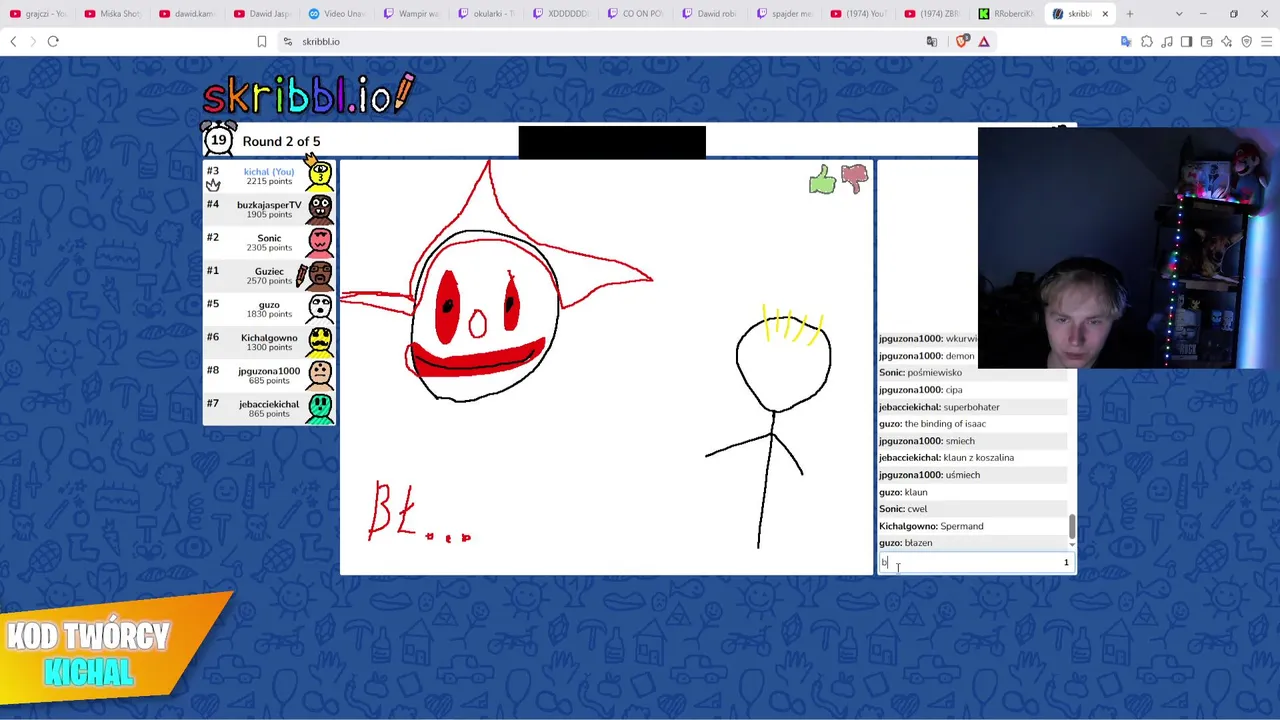This screenshot has width=1280, height=720.
Task: Go back in browser history
Action: point(13,41)
